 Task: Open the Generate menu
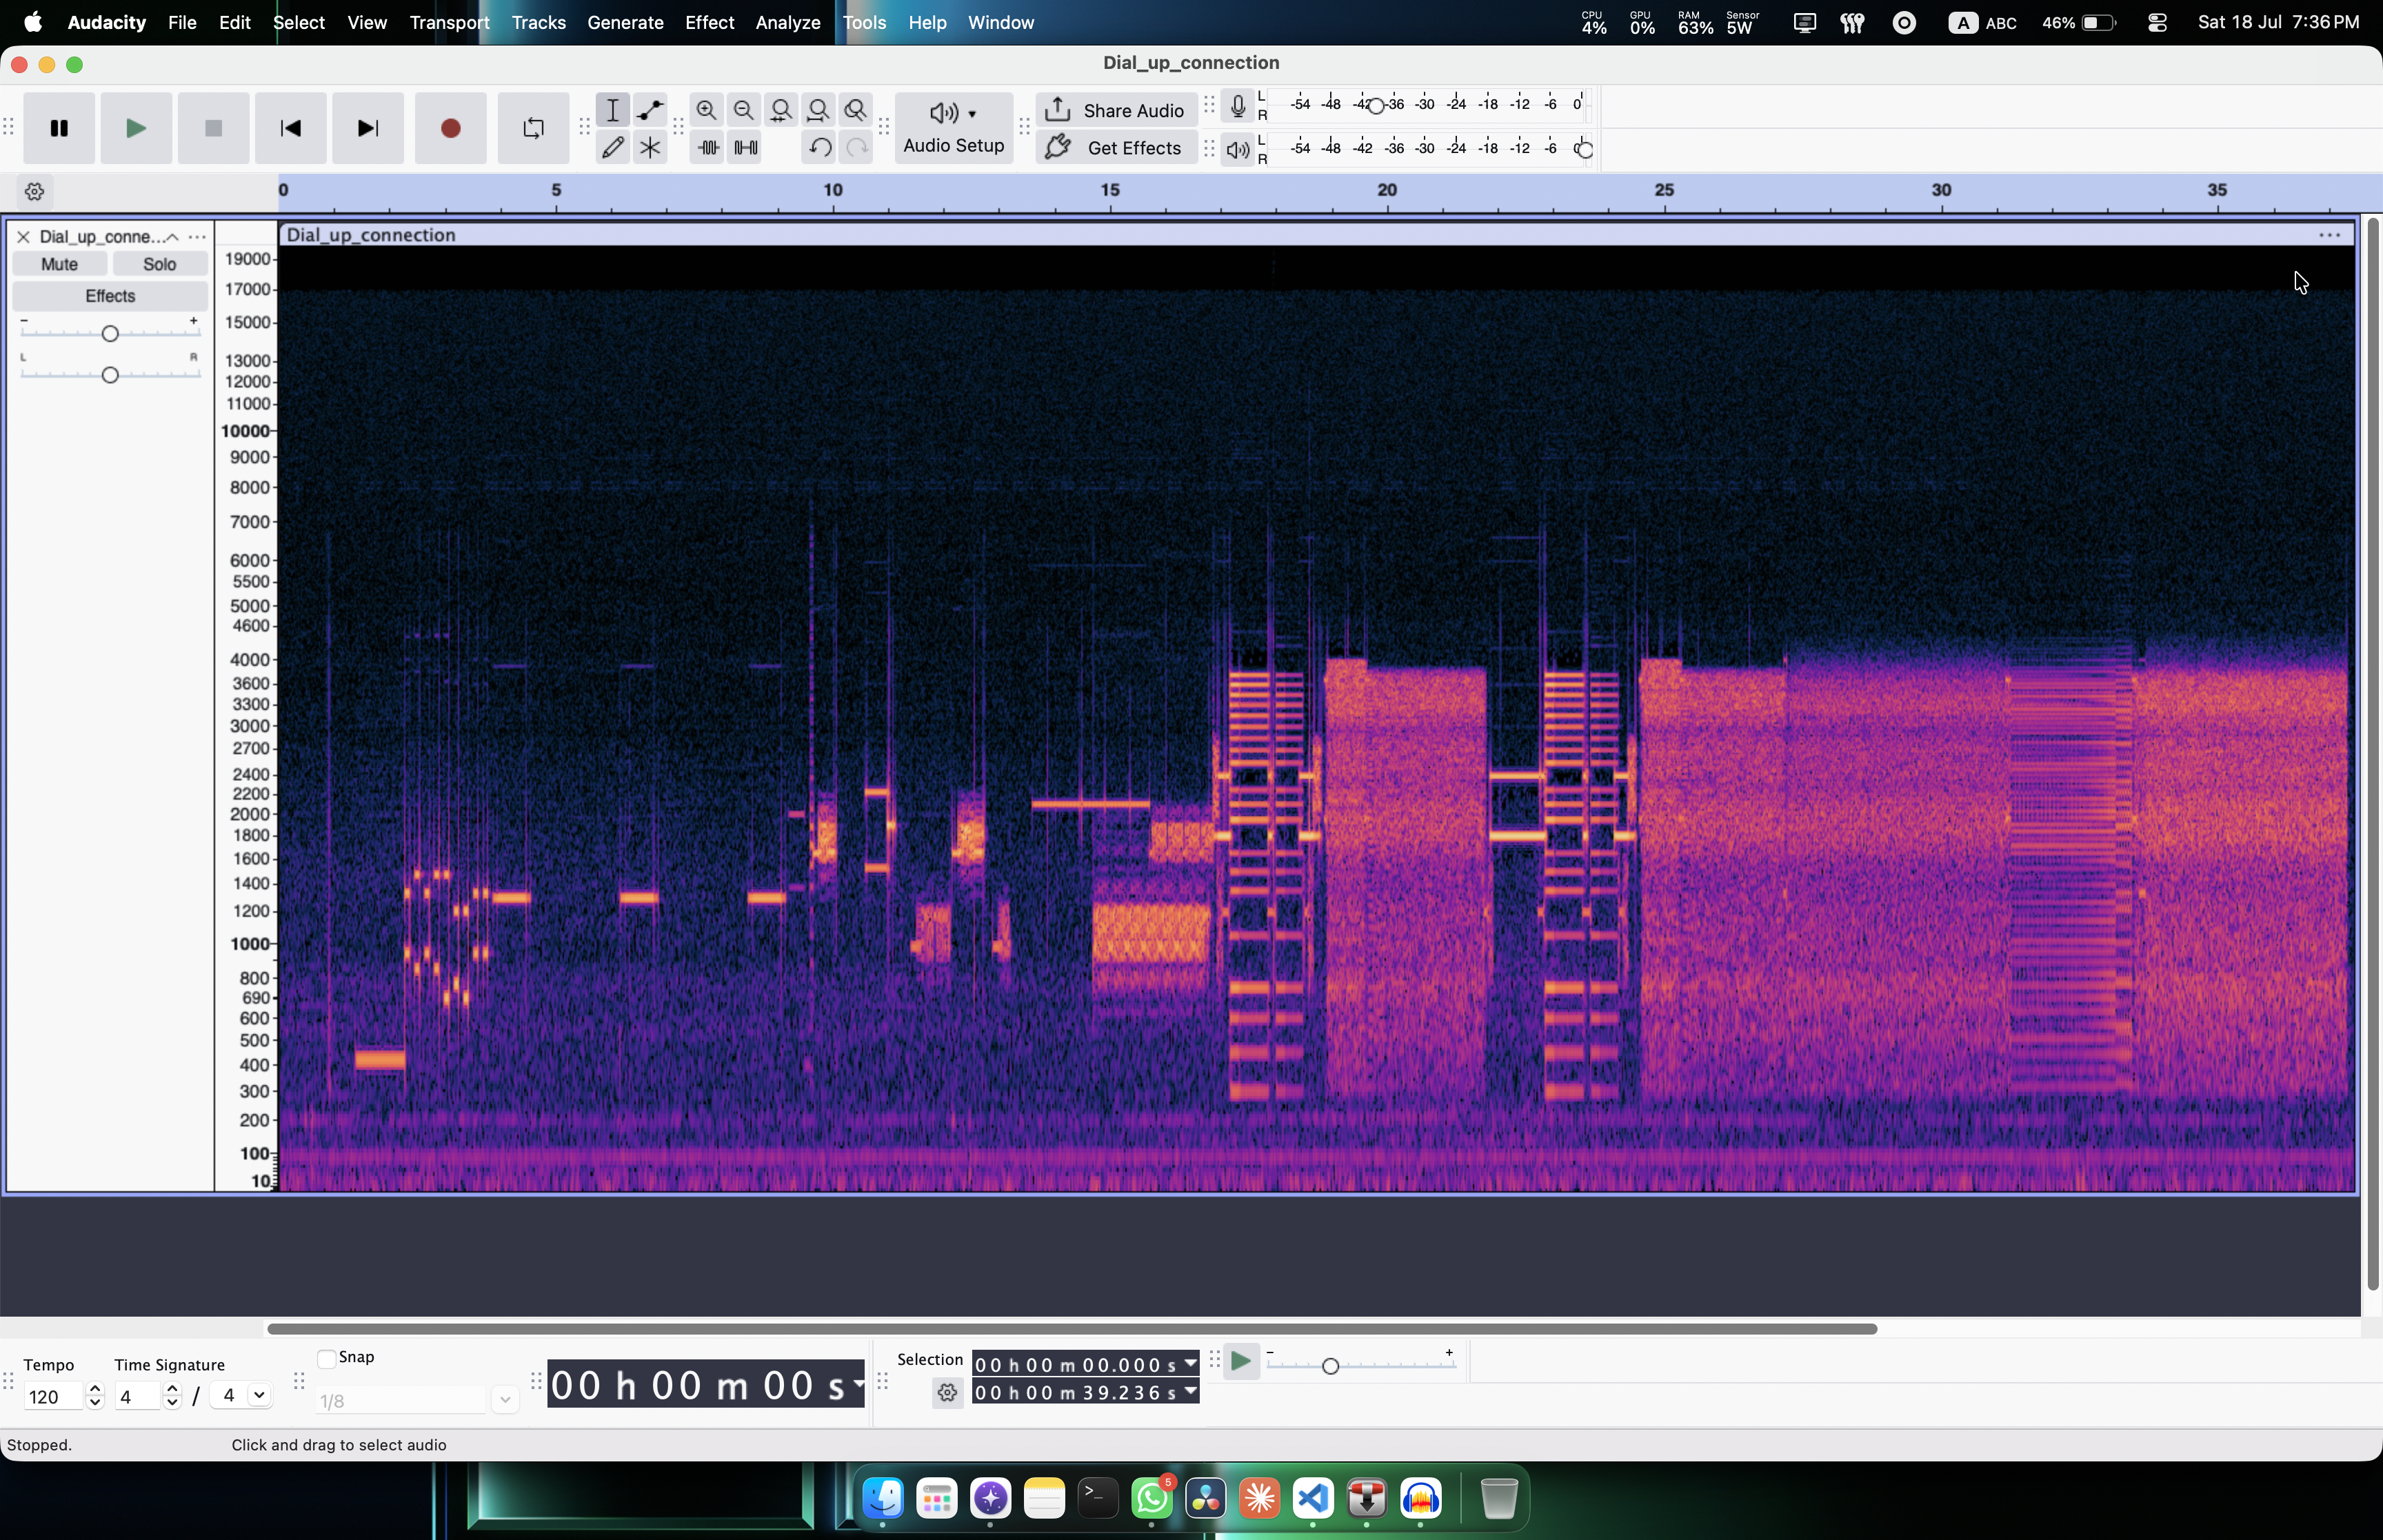625,22
